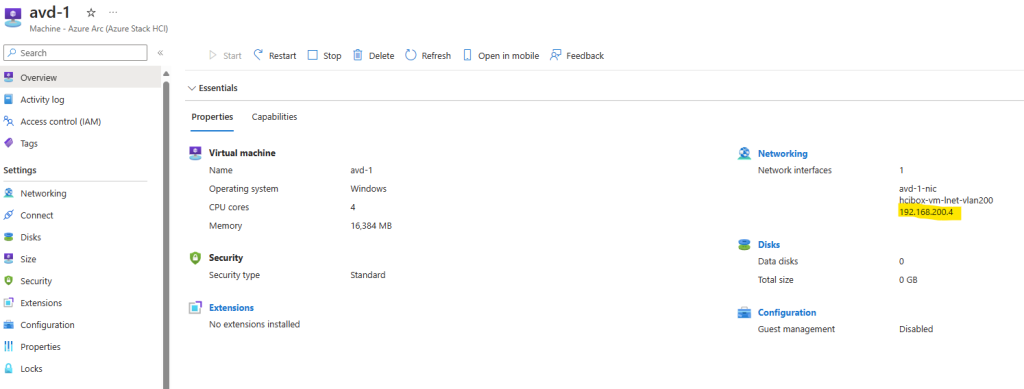Click the avd-1-nic interface name
Viewport: 1024px width, 389px height.
[918, 189]
